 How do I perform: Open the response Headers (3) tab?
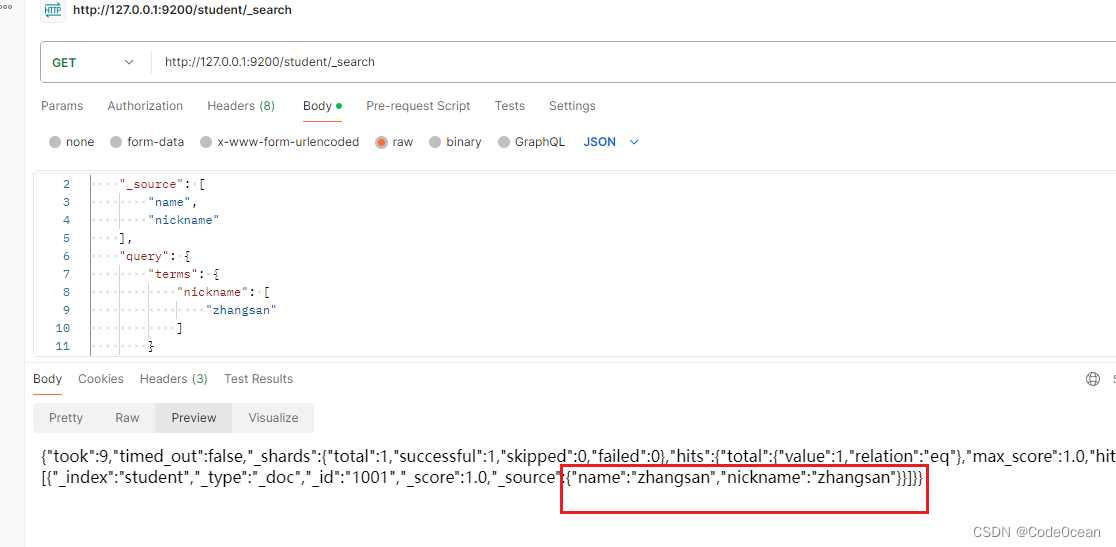[174, 379]
